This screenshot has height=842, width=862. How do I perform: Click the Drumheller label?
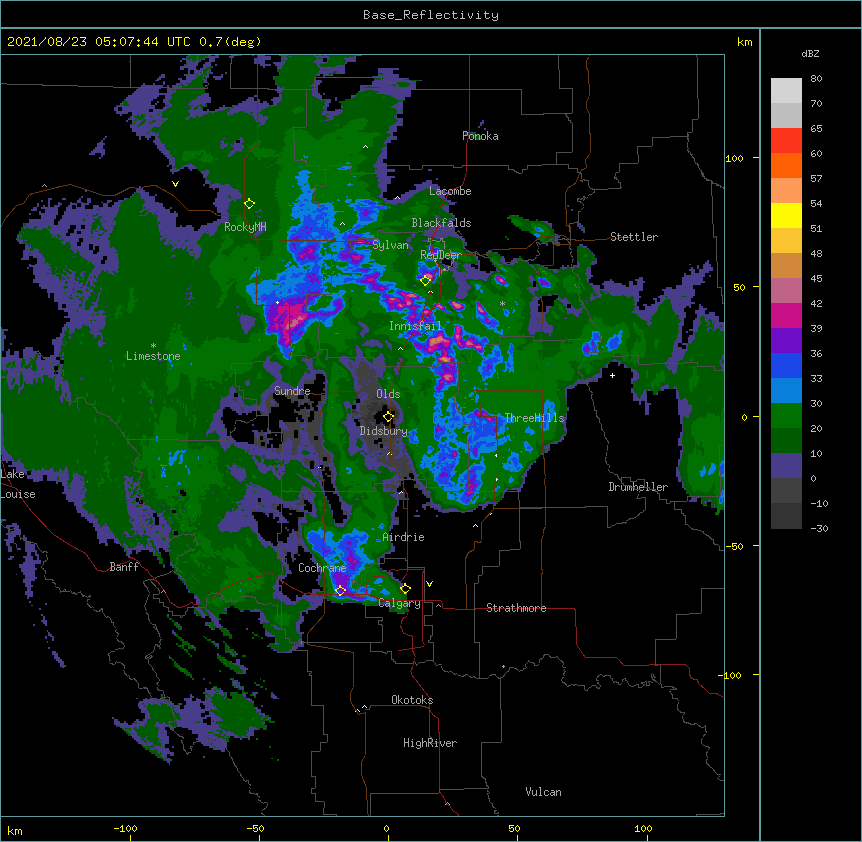point(638,487)
